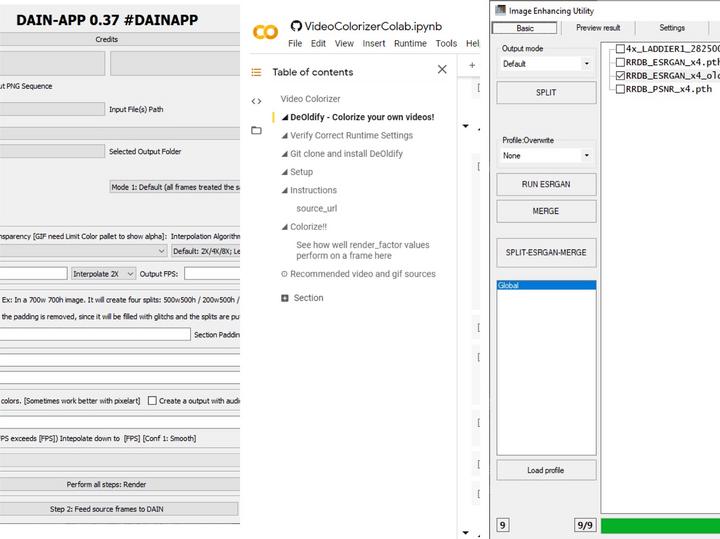Click the plus add-code icon in Colab toolbar
This screenshot has height=539, width=720.
coord(472,65)
